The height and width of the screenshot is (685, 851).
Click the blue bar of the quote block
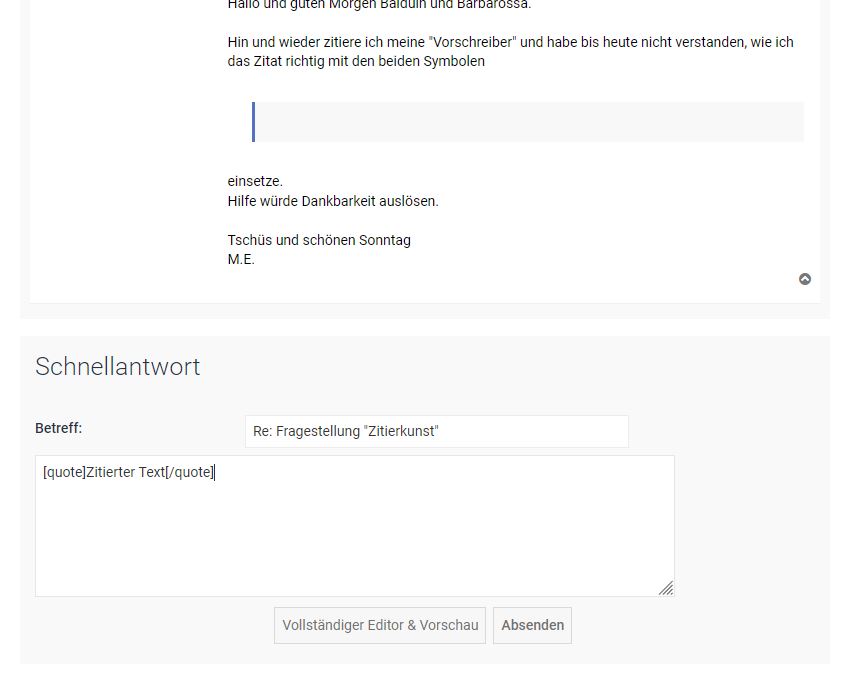pyautogui.click(x=253, y=122)
